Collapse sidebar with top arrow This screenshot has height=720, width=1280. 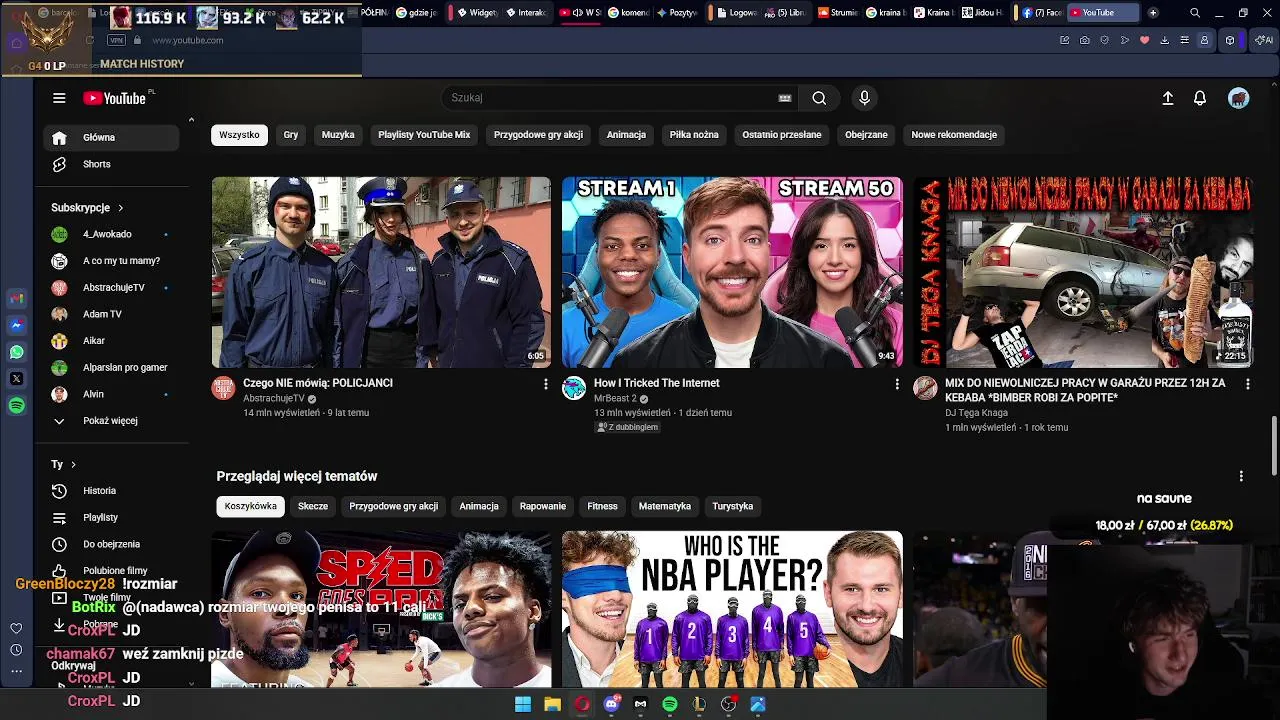[x=191, y=120]
